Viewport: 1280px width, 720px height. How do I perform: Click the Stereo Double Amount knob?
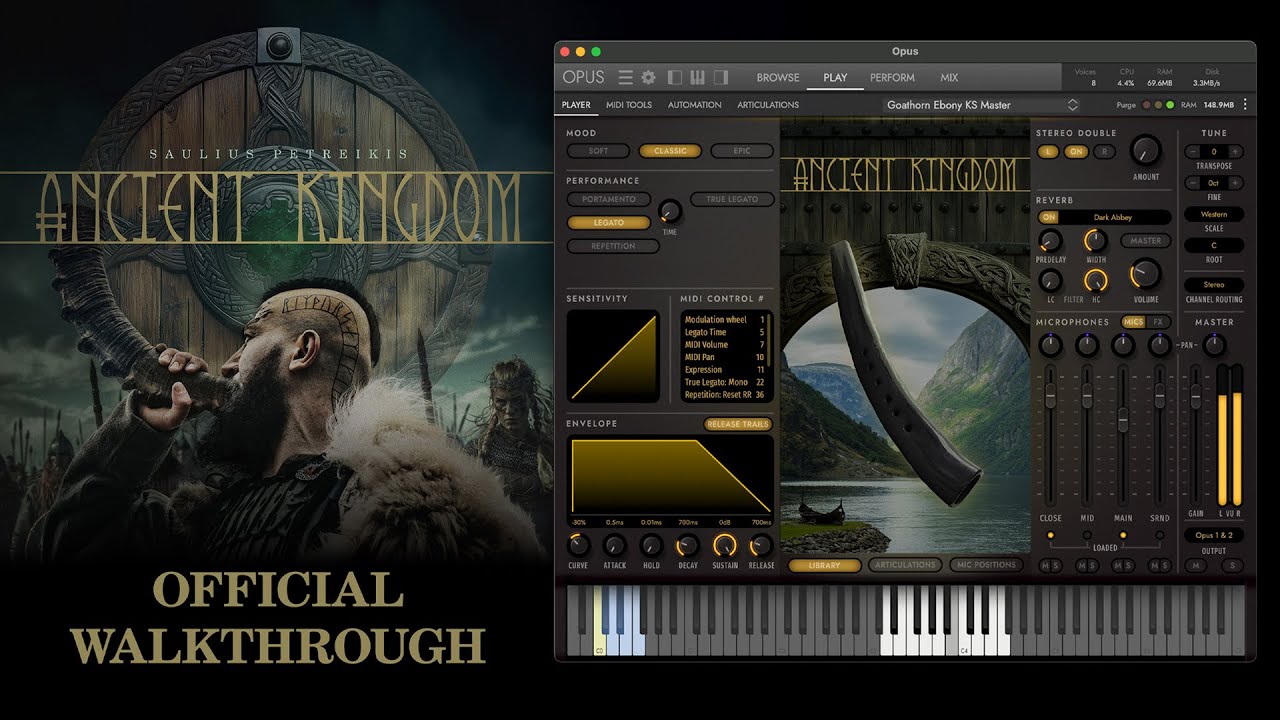pyautogui.click(x=1146, y=151)
